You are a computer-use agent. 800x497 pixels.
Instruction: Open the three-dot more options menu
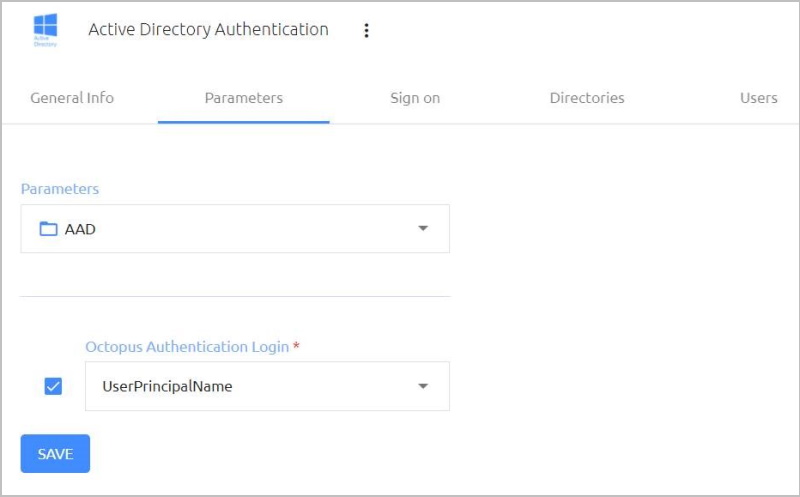pyautogui.click(x=366, y=31)
